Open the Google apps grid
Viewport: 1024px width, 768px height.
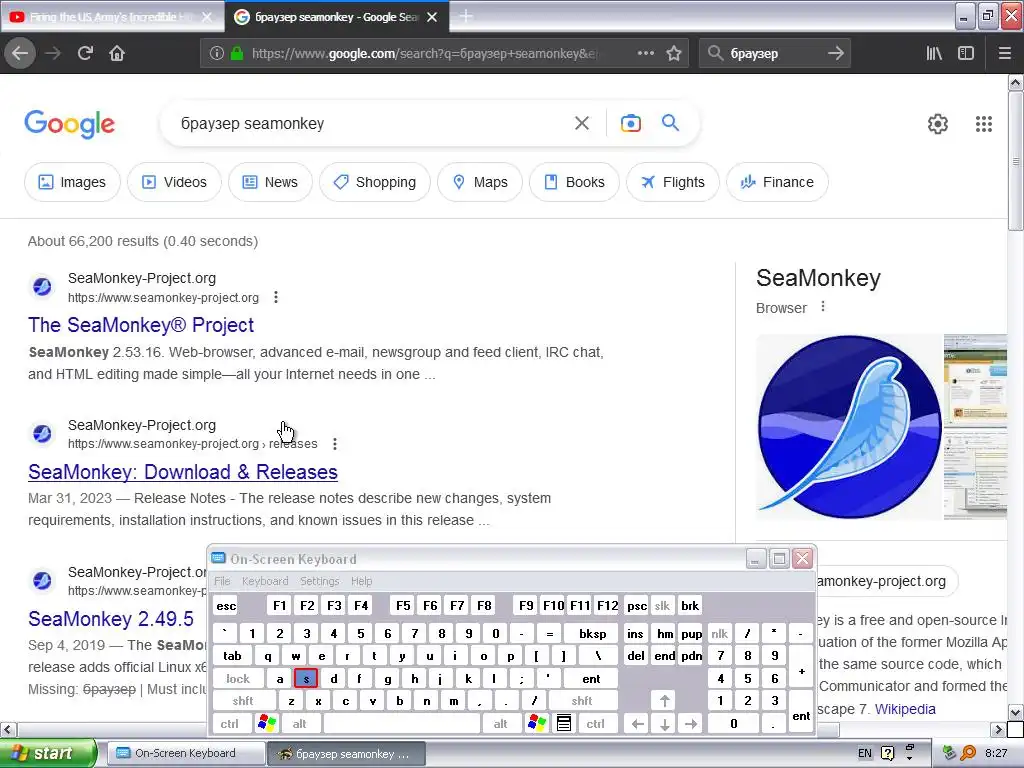pyautogui.click(x=984, y=123)
